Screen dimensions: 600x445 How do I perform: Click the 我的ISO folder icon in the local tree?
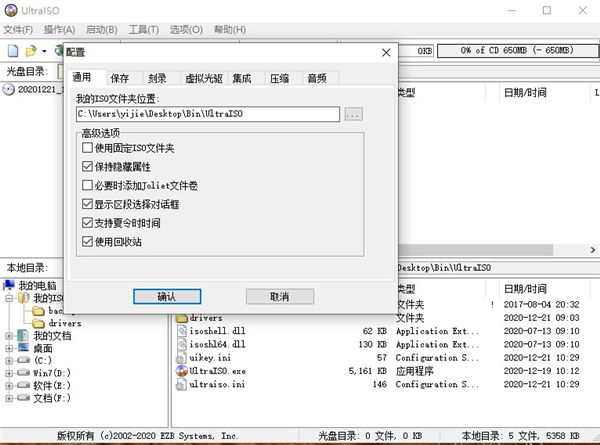tap(24, 298)
